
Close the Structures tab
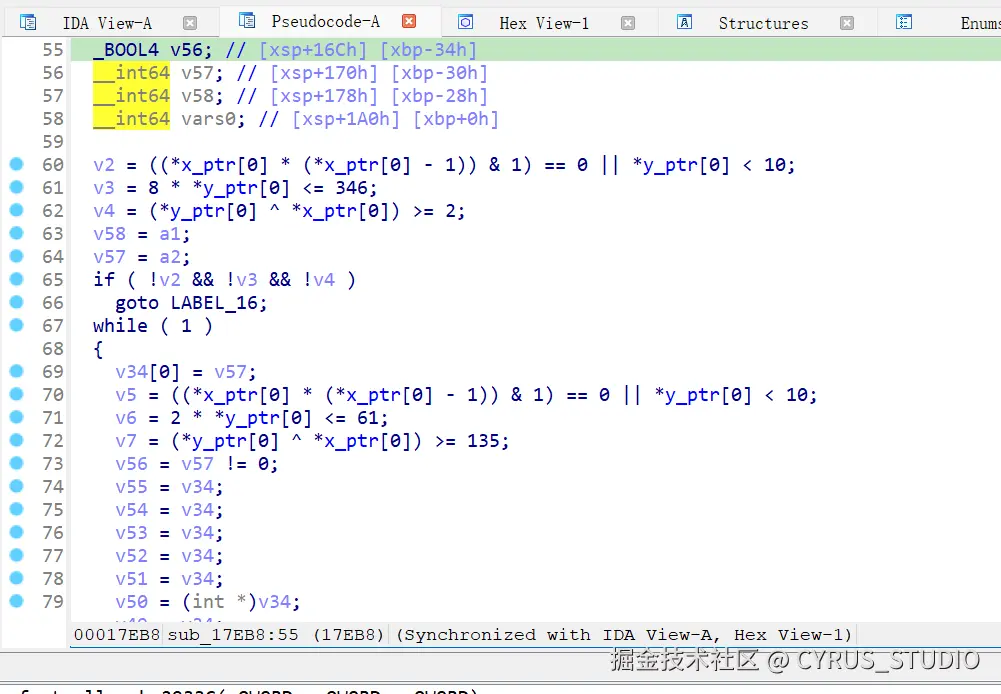847,23
